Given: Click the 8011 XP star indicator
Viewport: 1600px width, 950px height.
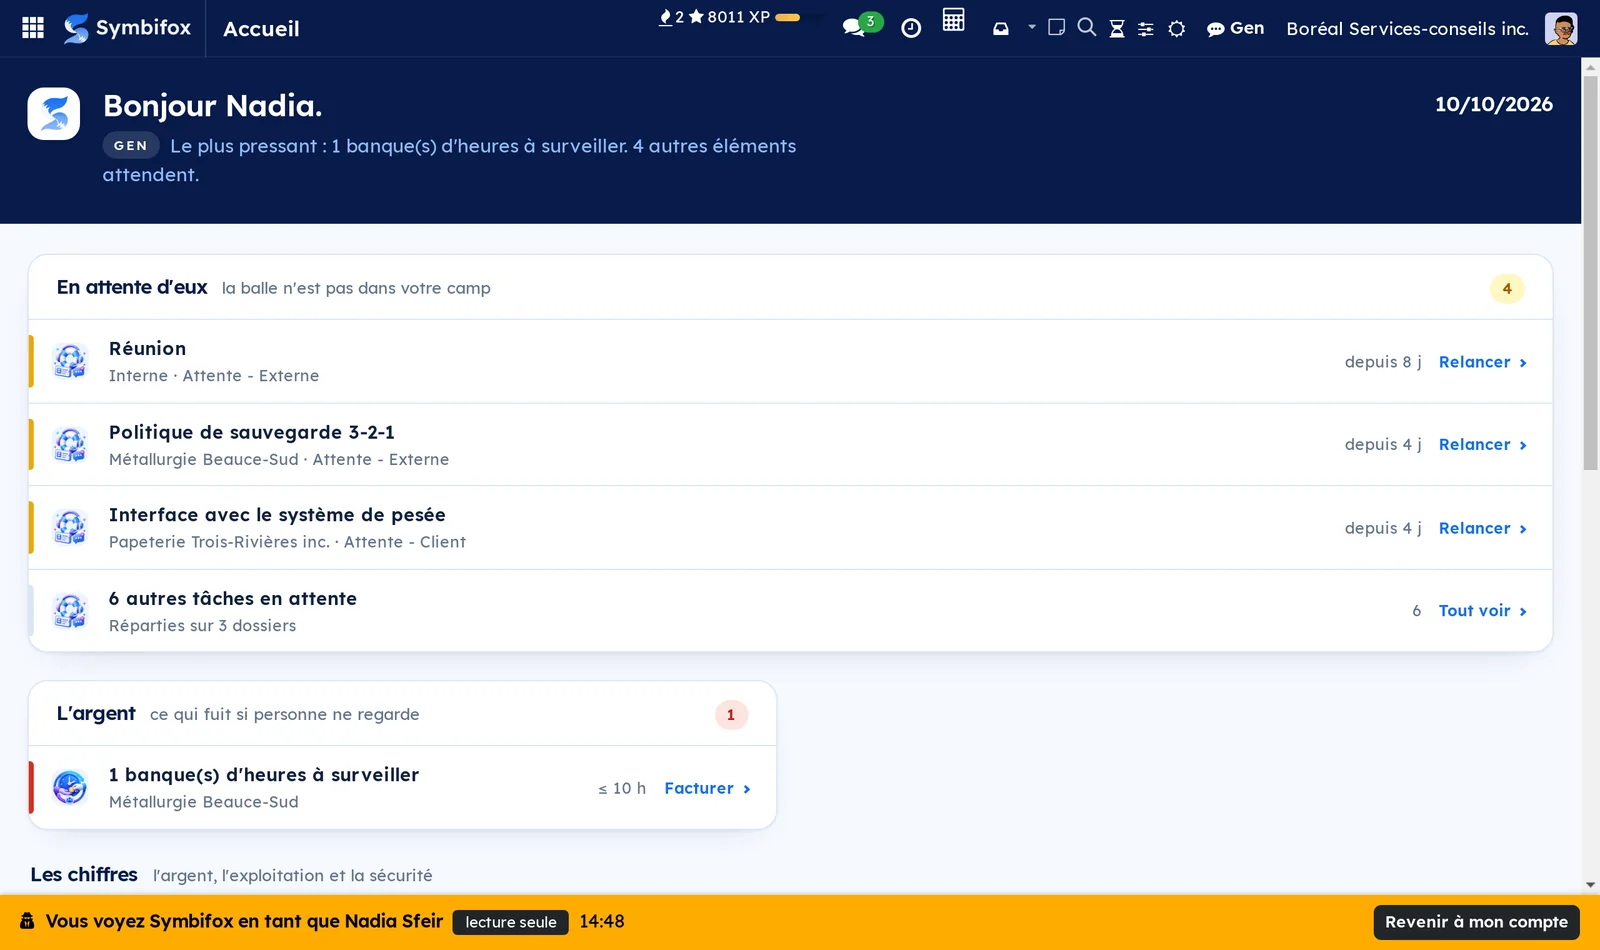Looking at the screenshot, I should point(729,17).
